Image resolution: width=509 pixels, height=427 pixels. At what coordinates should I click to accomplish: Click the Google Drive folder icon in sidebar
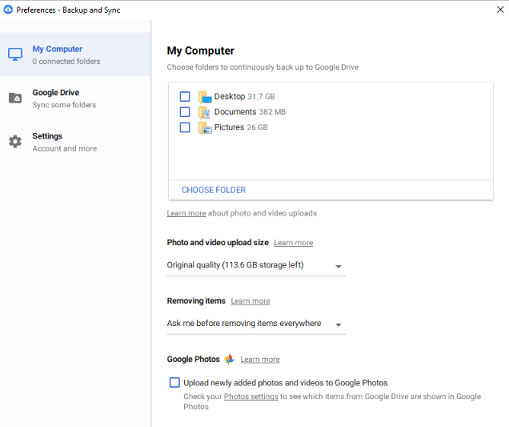pyautogui.click(x=15, y=98)
